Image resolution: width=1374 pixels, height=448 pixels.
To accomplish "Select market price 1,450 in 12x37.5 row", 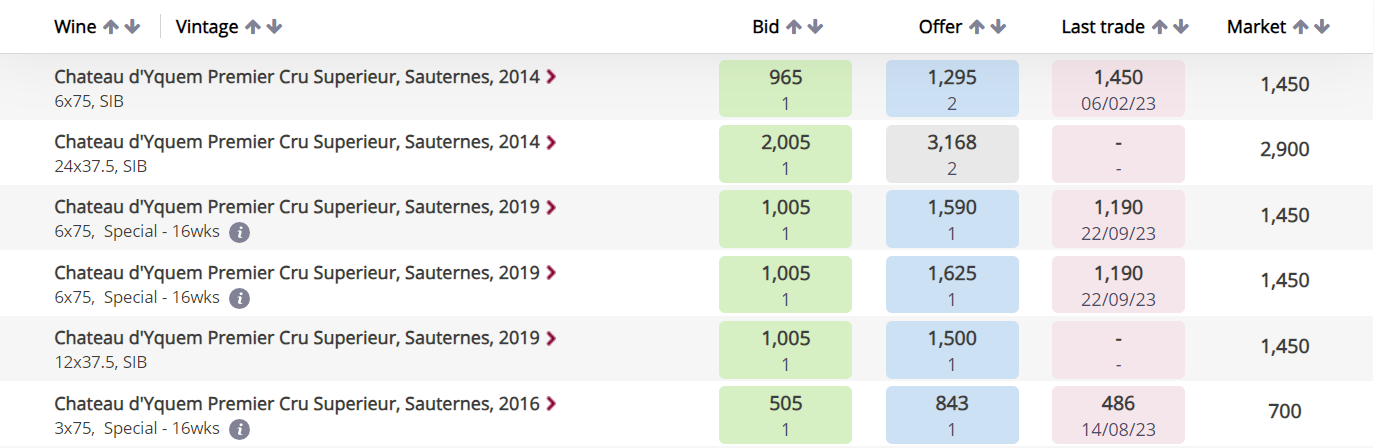I will [1285, 347].
